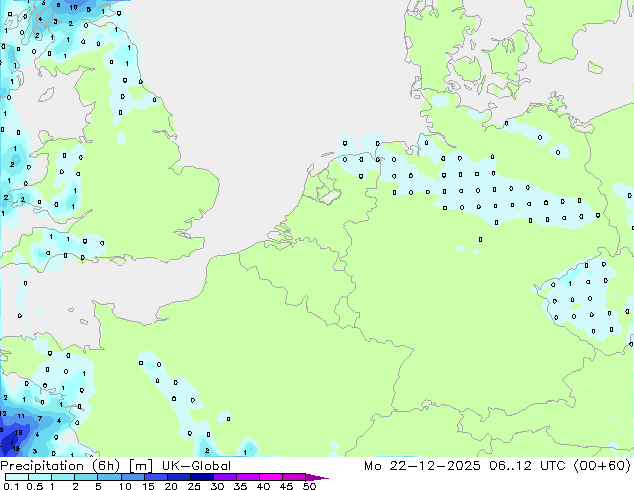Image resolution: width=634 pixels, height=490 pixels.
Task: Click the above-50 arrow at legend end
Action: pos(317,477)
